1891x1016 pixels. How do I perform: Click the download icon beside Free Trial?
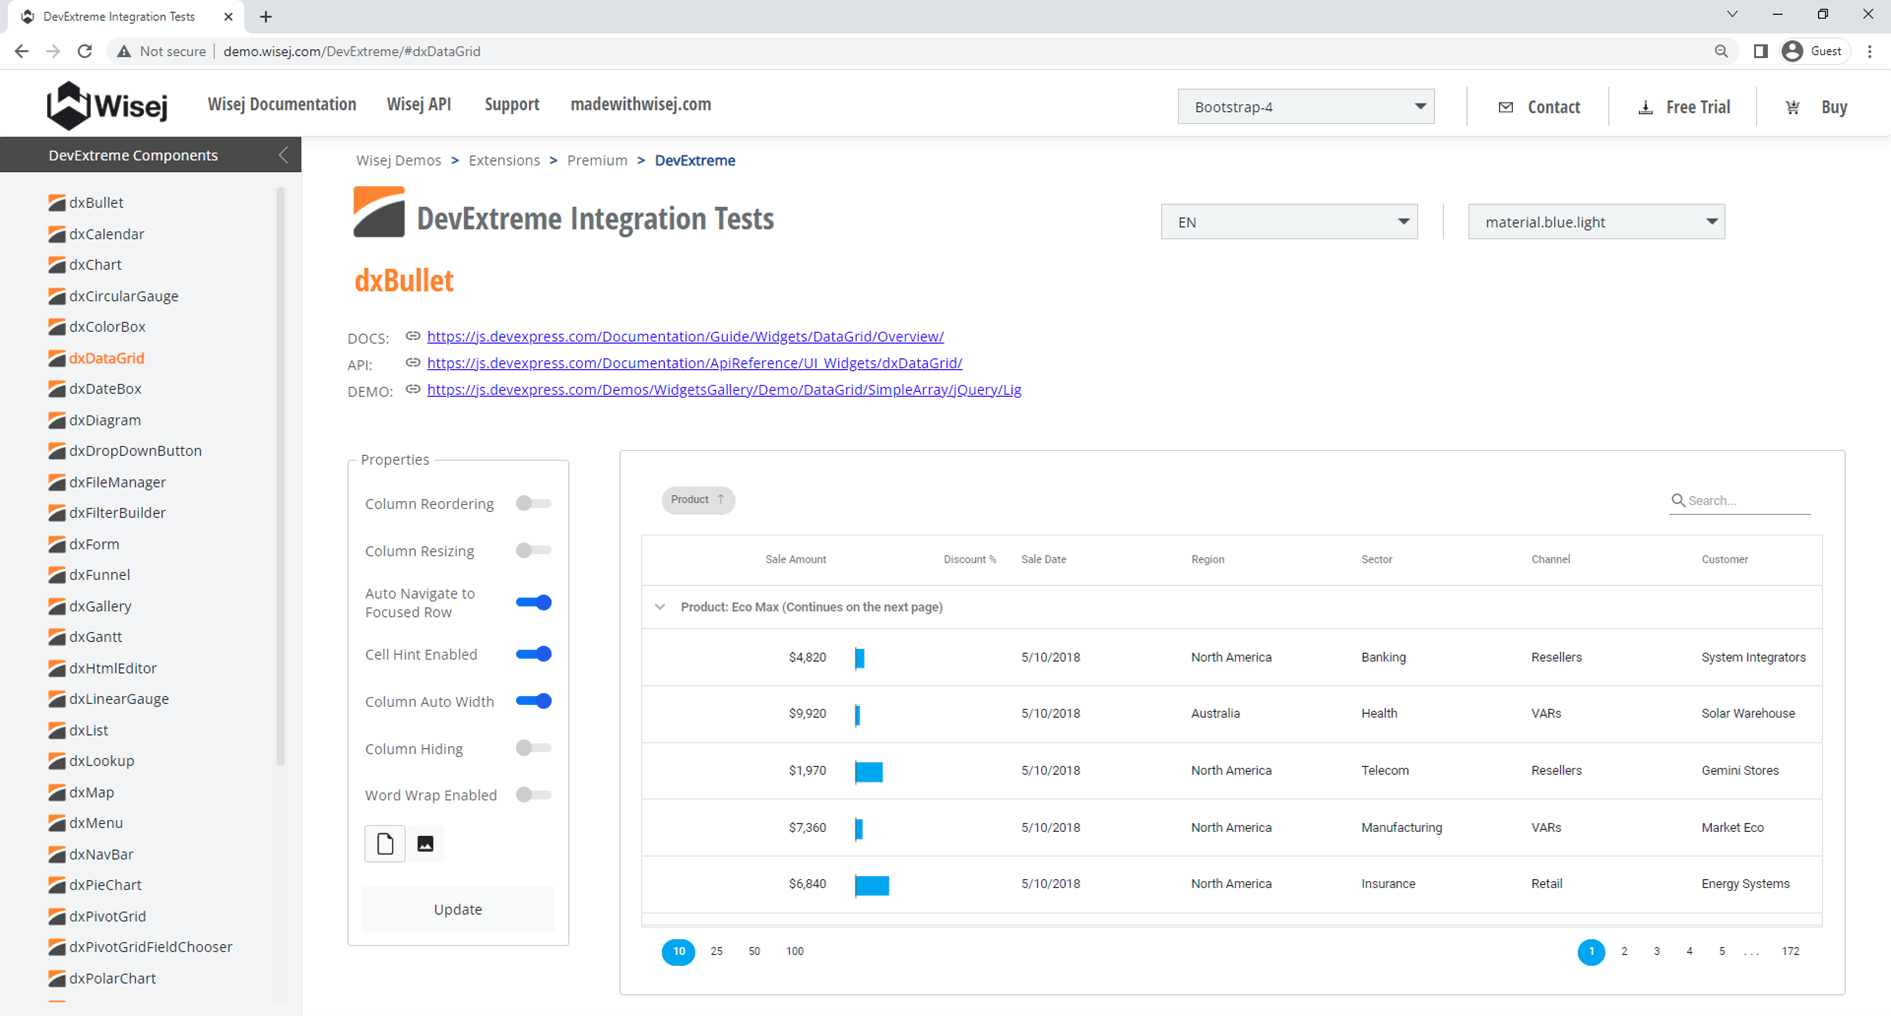click(1646, 107)
